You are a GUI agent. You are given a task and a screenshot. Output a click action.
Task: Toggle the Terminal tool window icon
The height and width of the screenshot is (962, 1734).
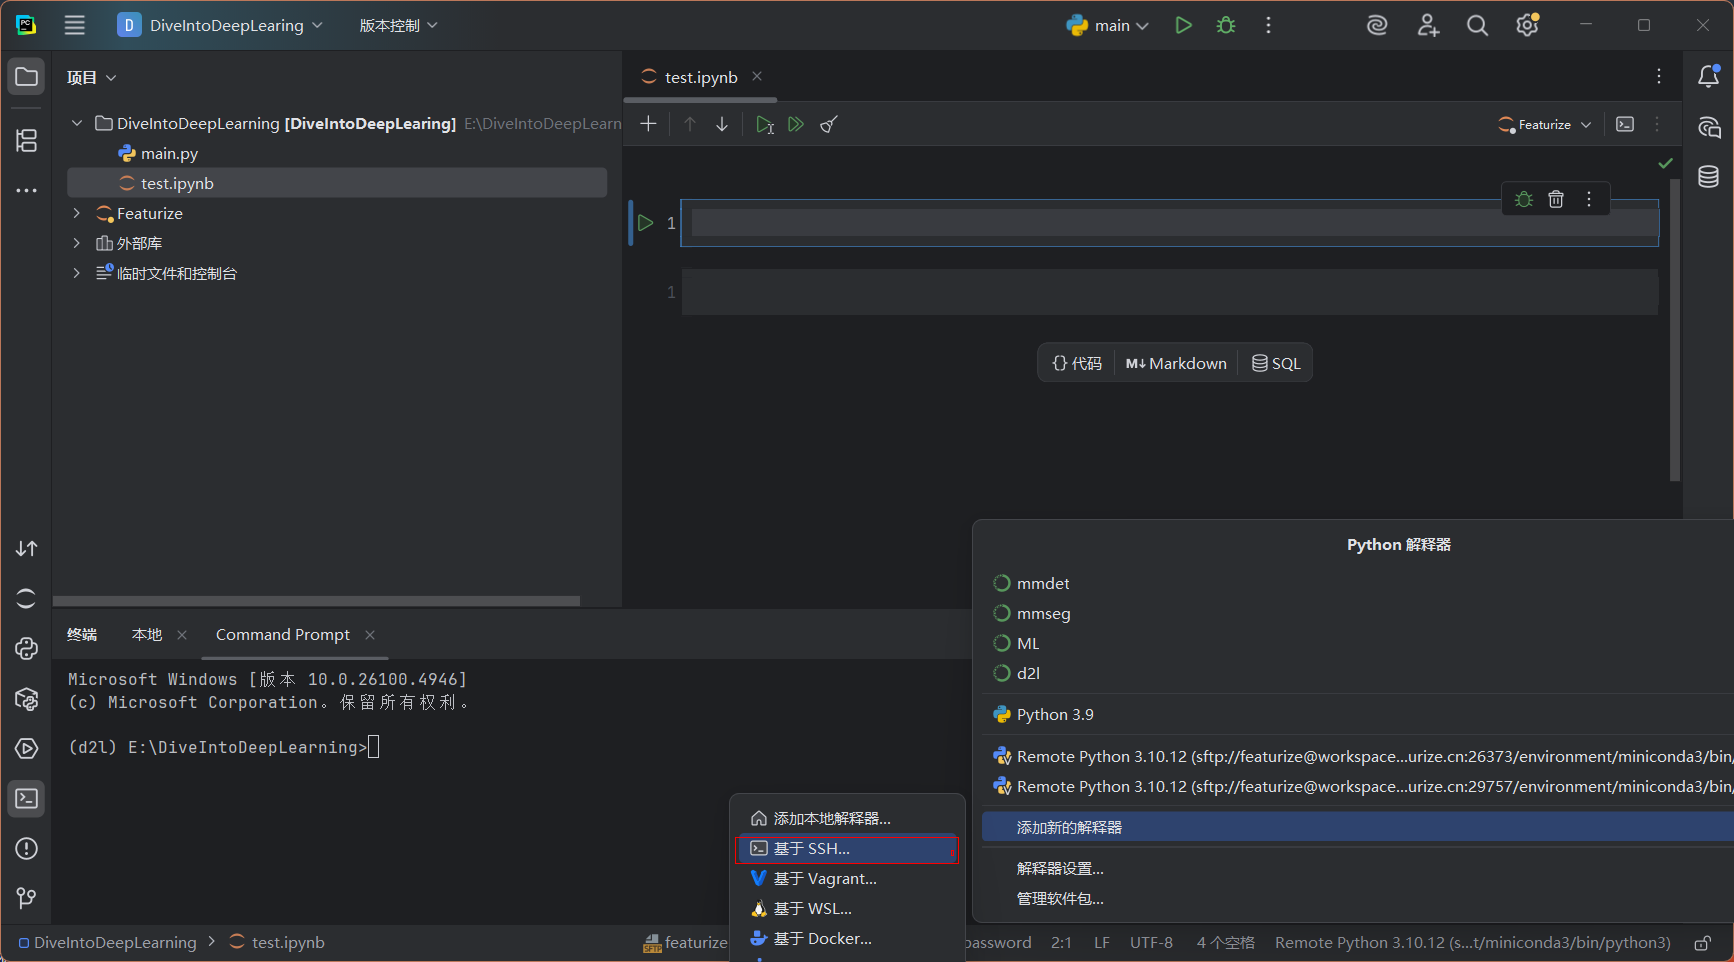click(x=27, y=799)
